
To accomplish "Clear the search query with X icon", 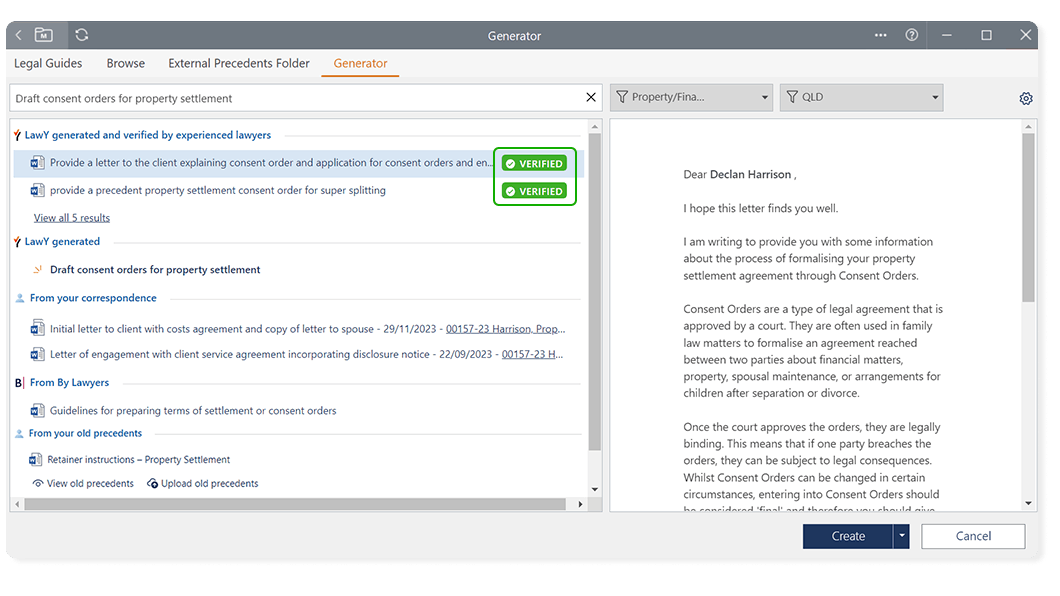I will pos(591,97).
